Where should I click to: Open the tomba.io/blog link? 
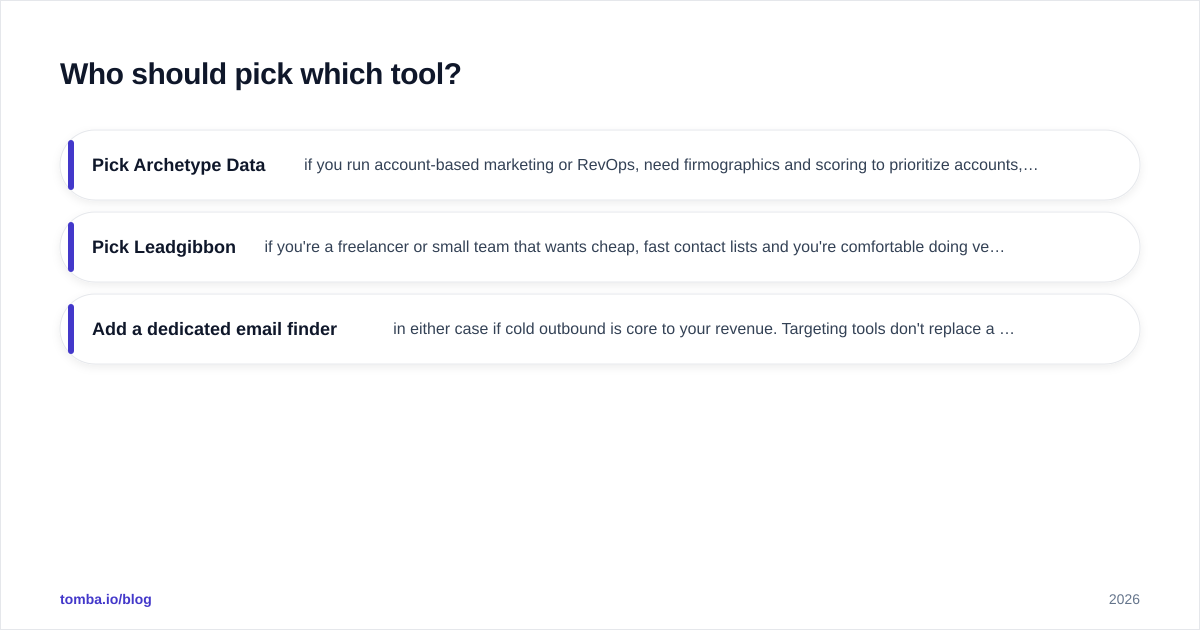click(106, 599)
